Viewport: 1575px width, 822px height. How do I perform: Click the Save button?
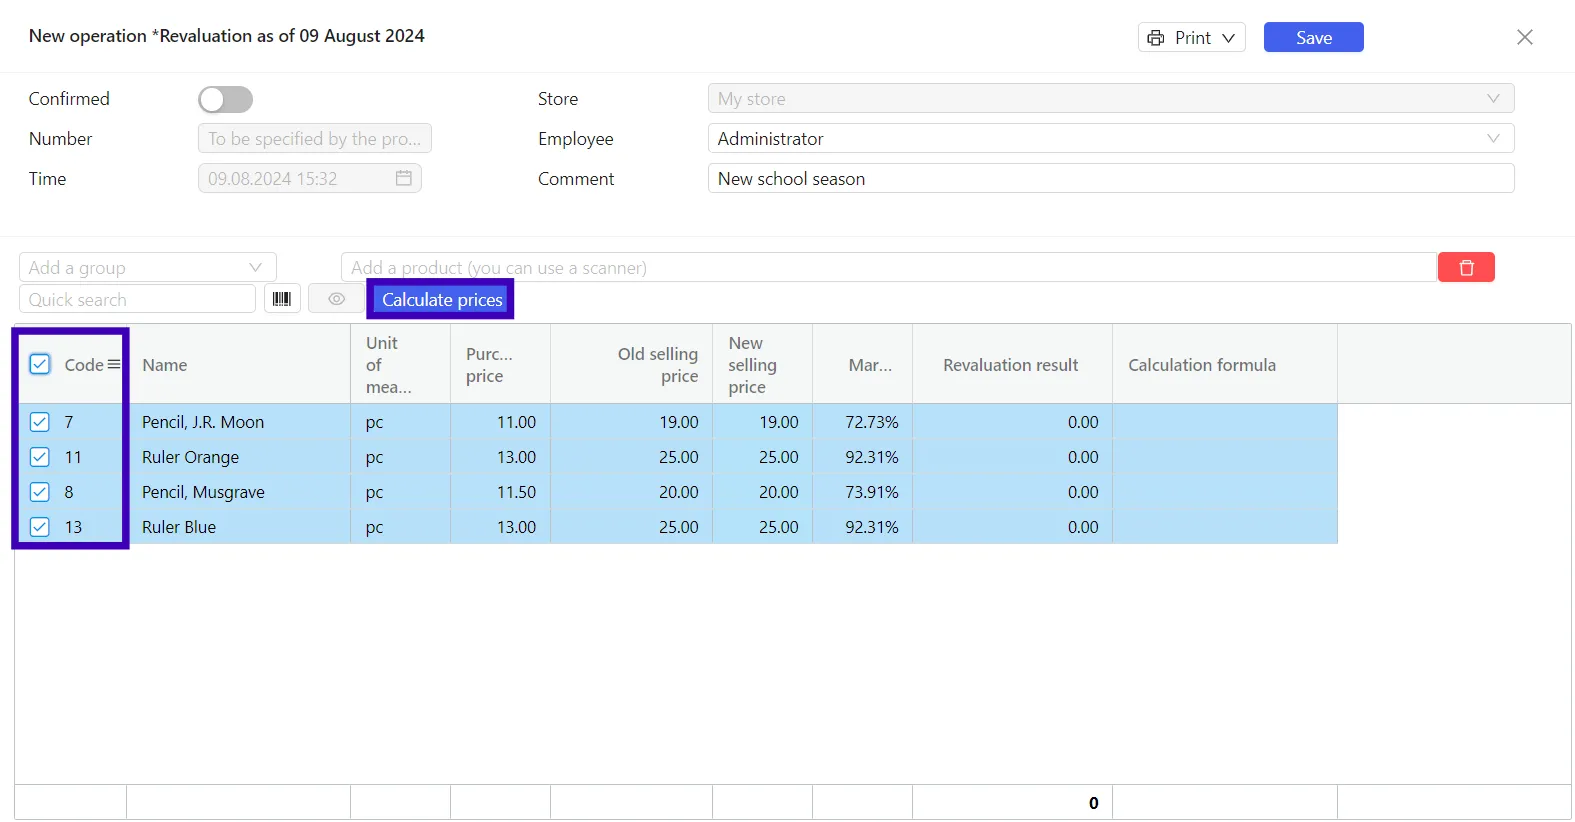click(x=1313, y=37)
